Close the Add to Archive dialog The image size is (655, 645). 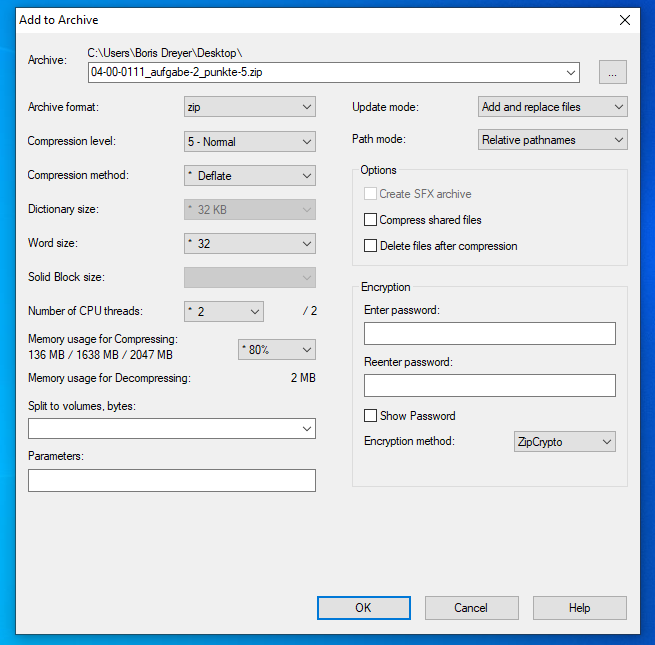pos(625,20)
